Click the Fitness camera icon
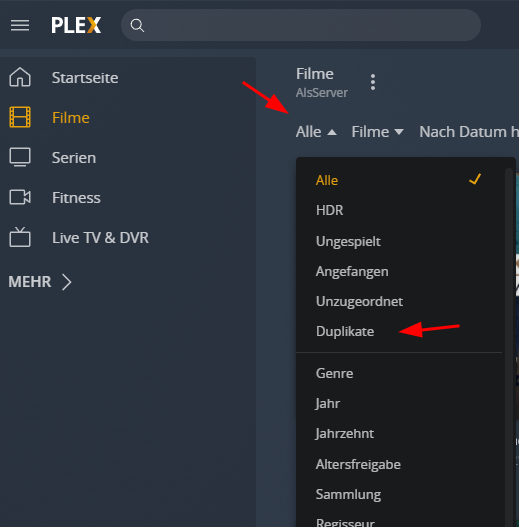 point(20,197)
